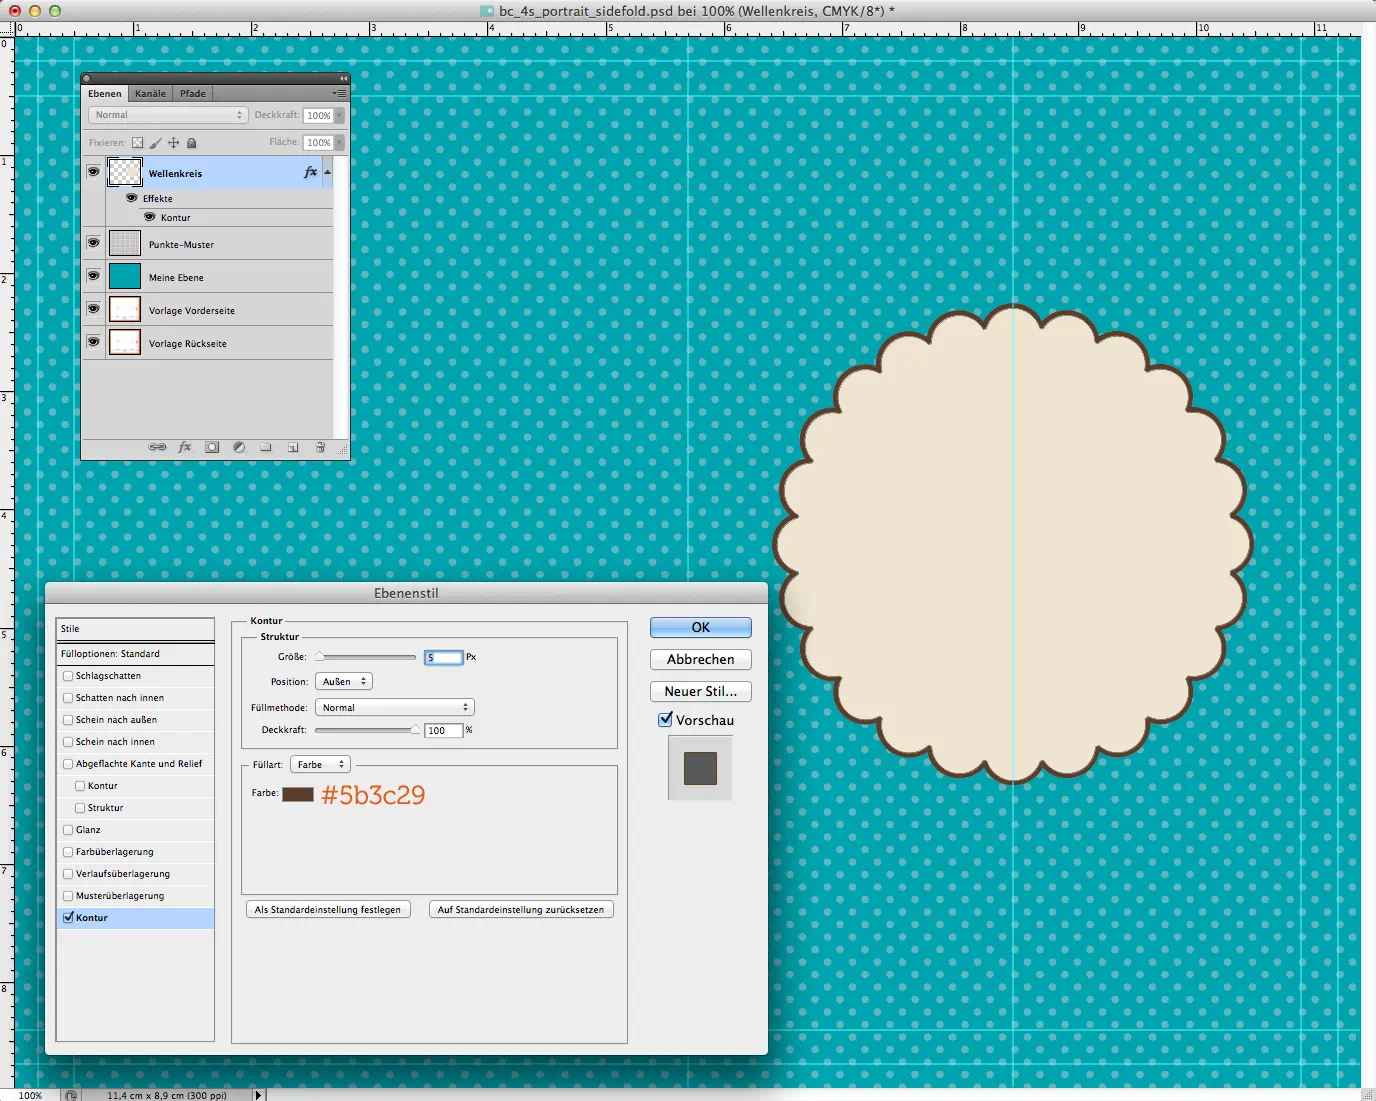Create a new layer group via folder icon
Viewport: 1376px width, 1101px height.
pos(266,447)
